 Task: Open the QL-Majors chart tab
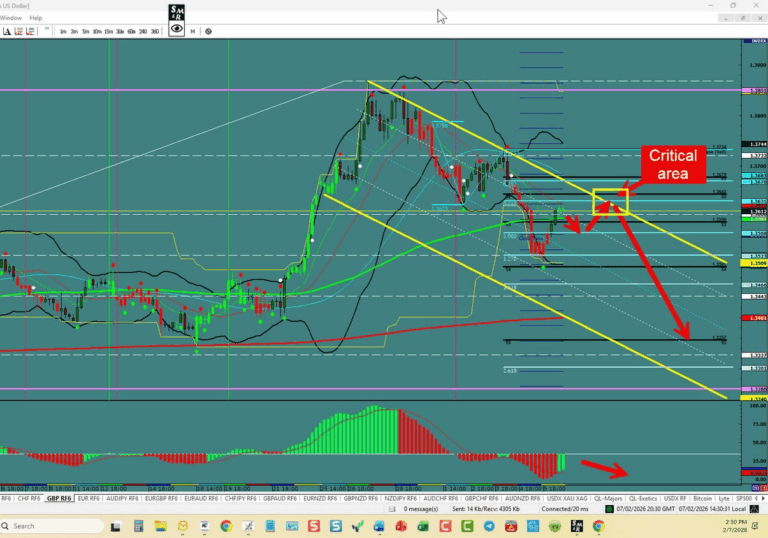pos(608,498)
